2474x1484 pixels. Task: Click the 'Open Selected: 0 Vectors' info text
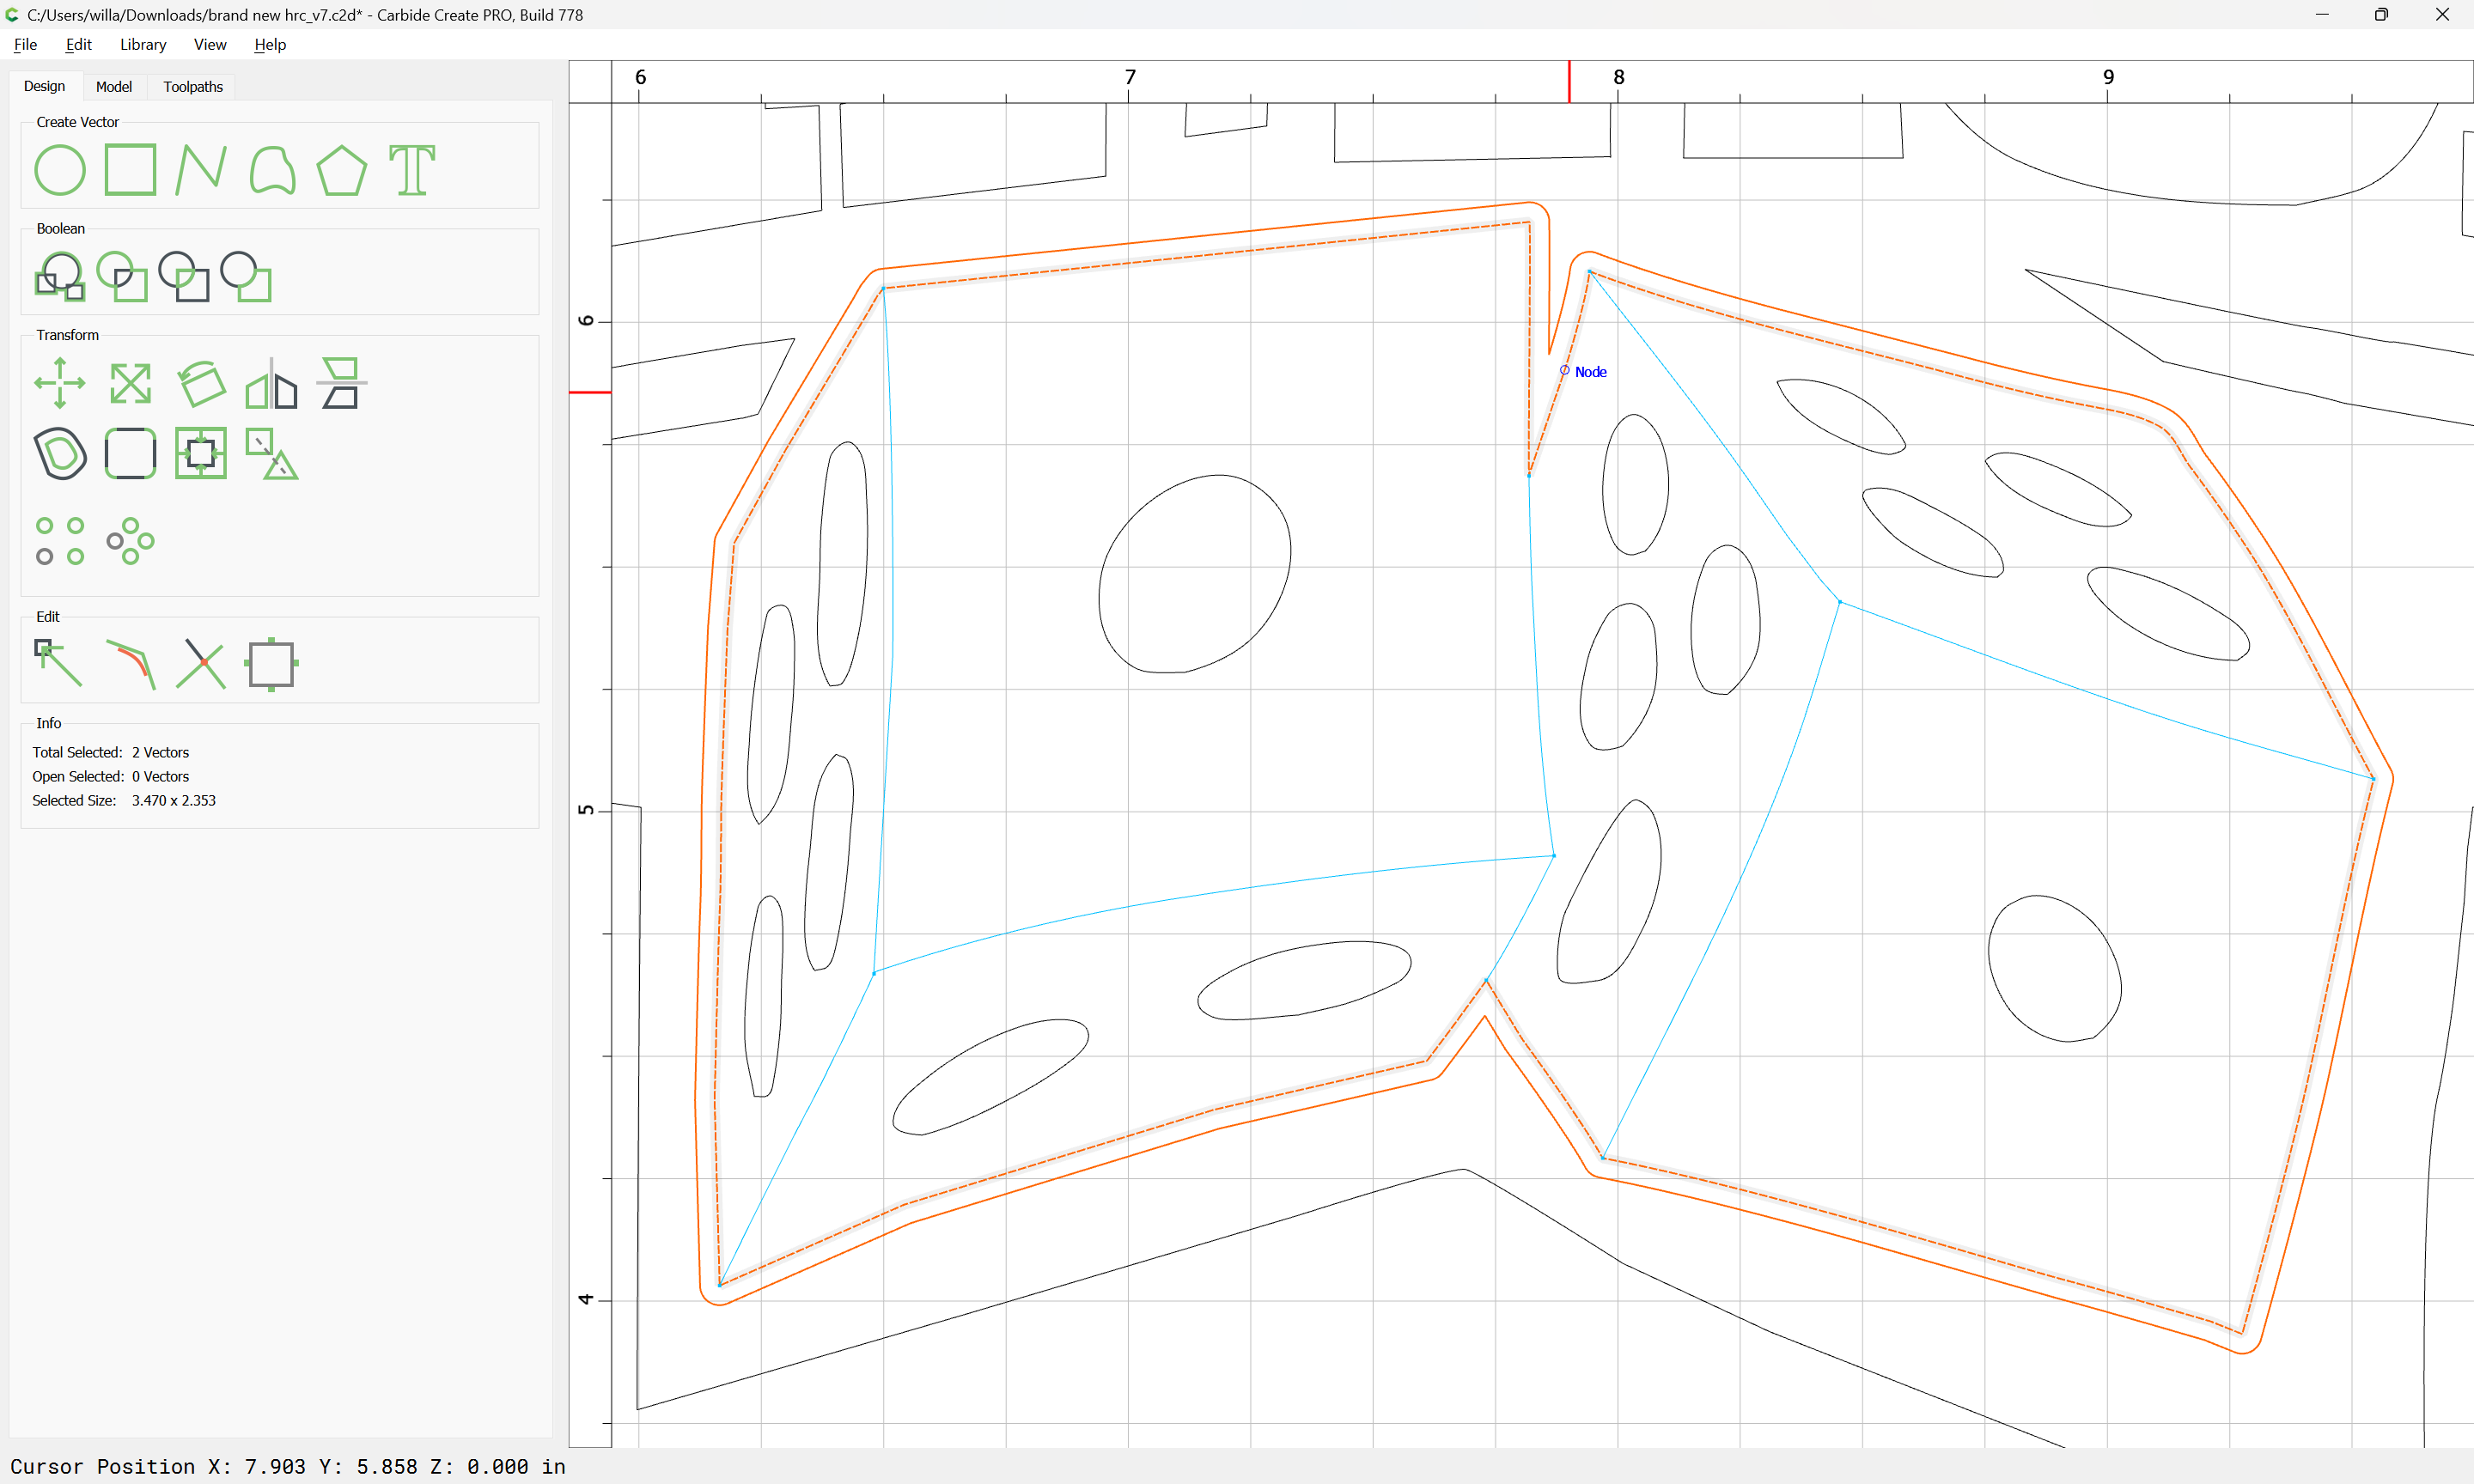110,777
